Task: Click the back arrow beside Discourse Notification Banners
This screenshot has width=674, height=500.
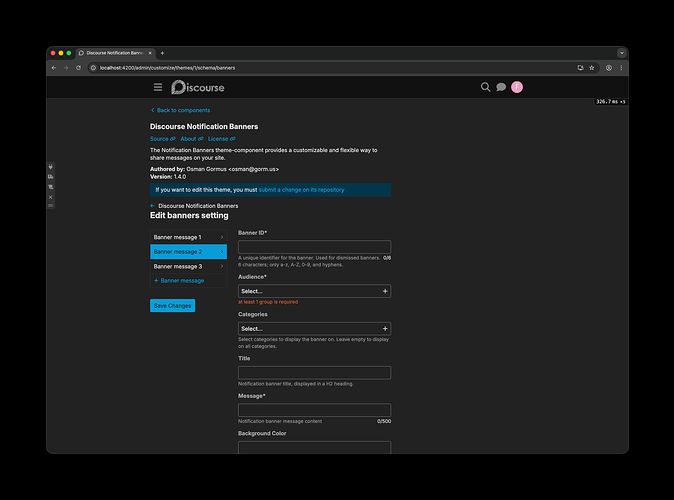Action: pos(152,206)
